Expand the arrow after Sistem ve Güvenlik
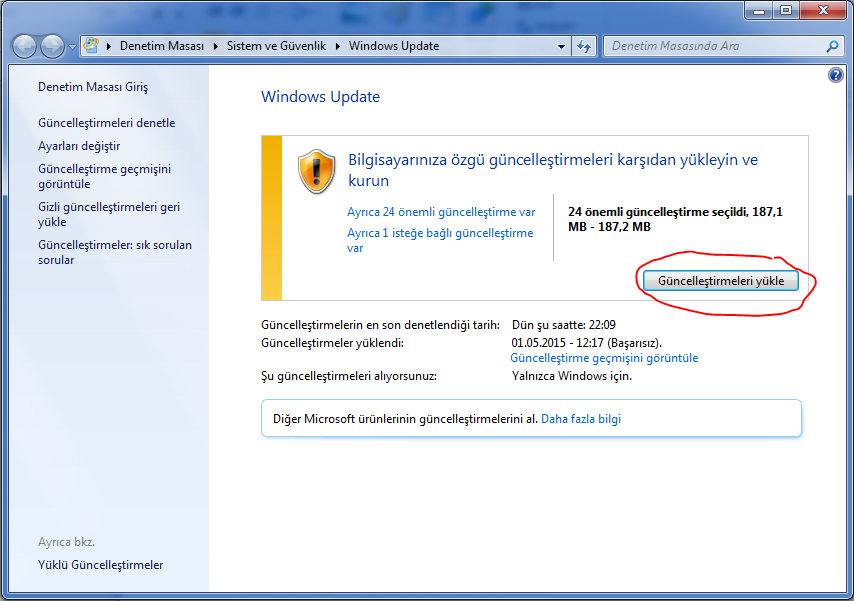 338,46
